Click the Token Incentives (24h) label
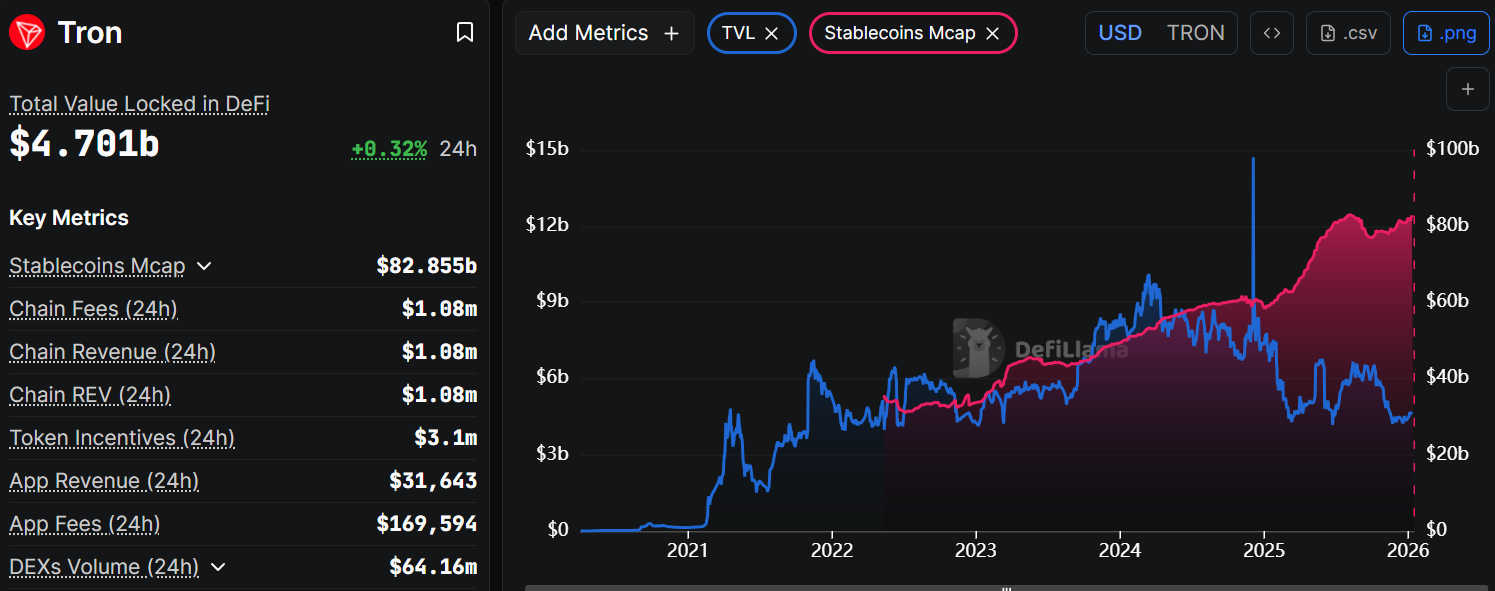The height and width of the screenshot is (591, 1495). (122, 438)
